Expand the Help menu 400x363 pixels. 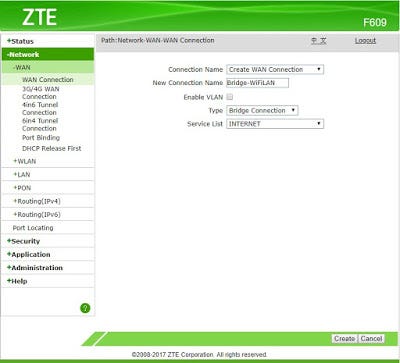point(17,281)
